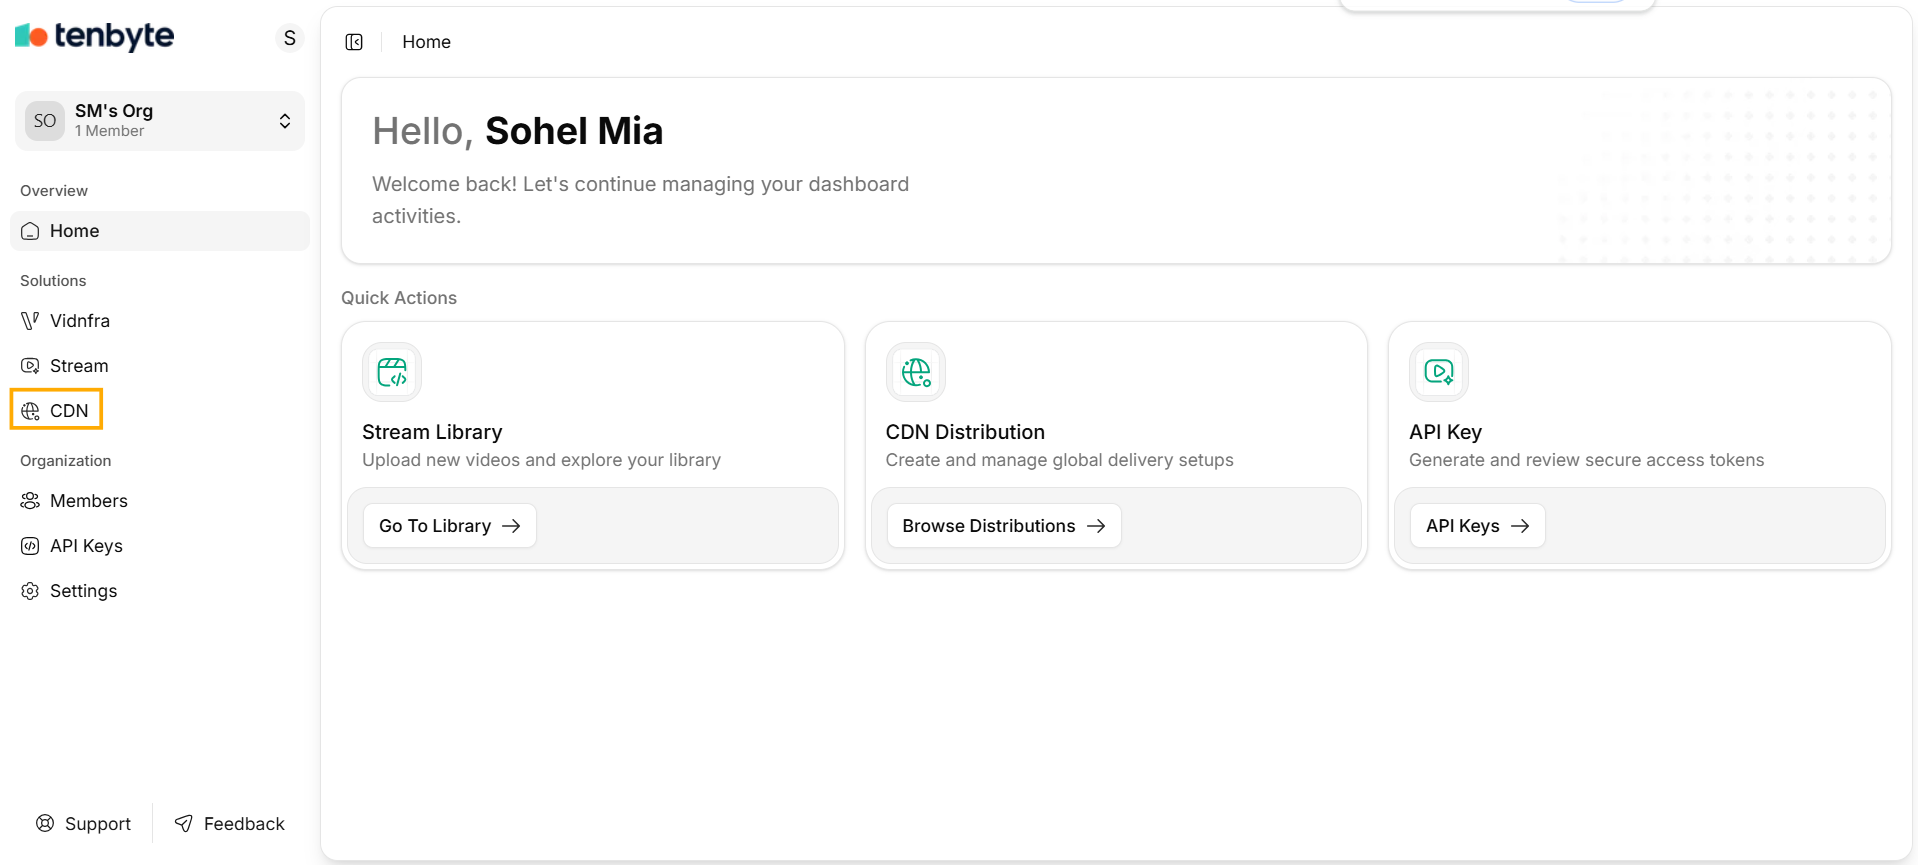This screenshot has height=865, width=1918.
Task: Click arrow icon on Browse Distributions
Action: [x=1096, y=526]
